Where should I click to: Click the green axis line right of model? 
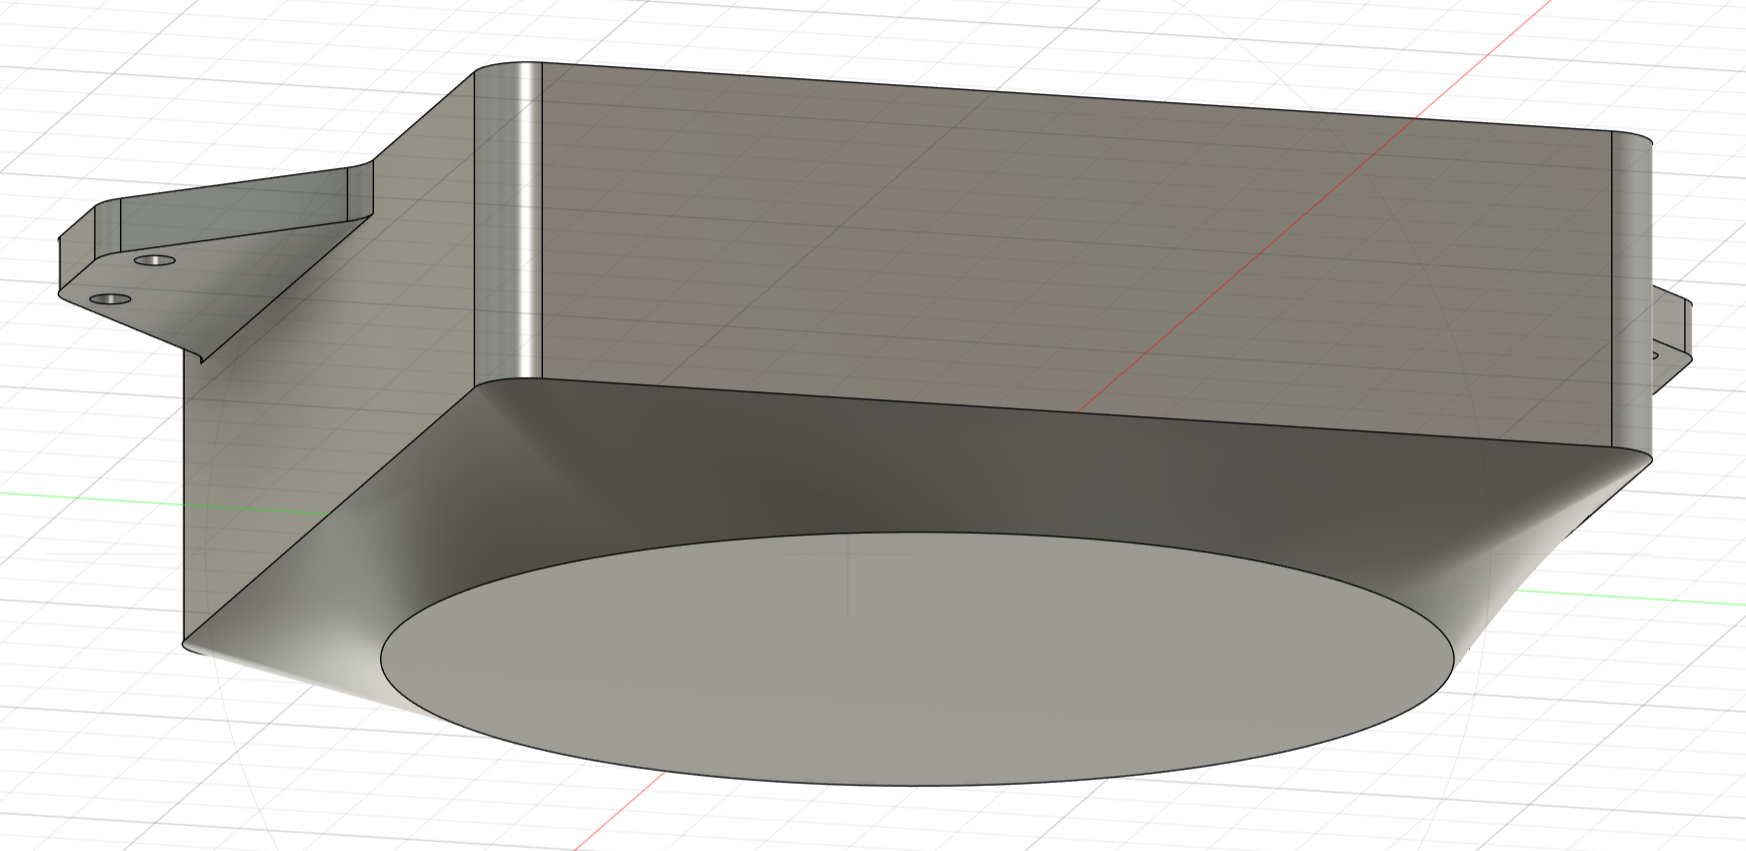coord(1640,597)
